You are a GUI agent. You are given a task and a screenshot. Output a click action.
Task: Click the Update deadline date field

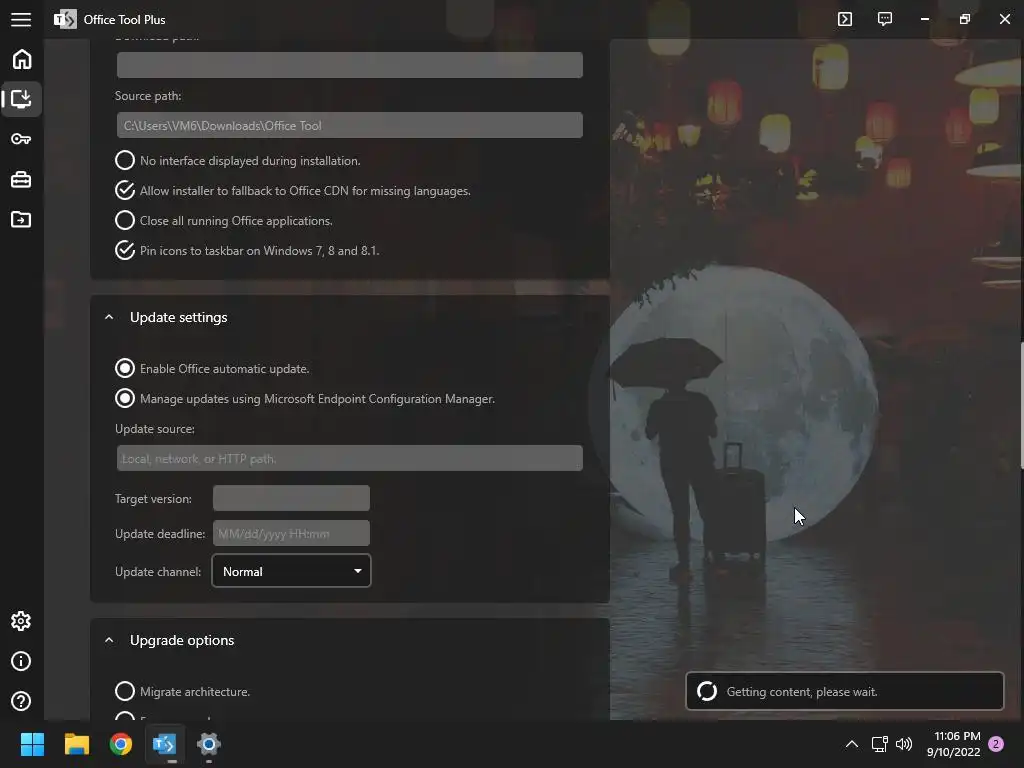291,534
